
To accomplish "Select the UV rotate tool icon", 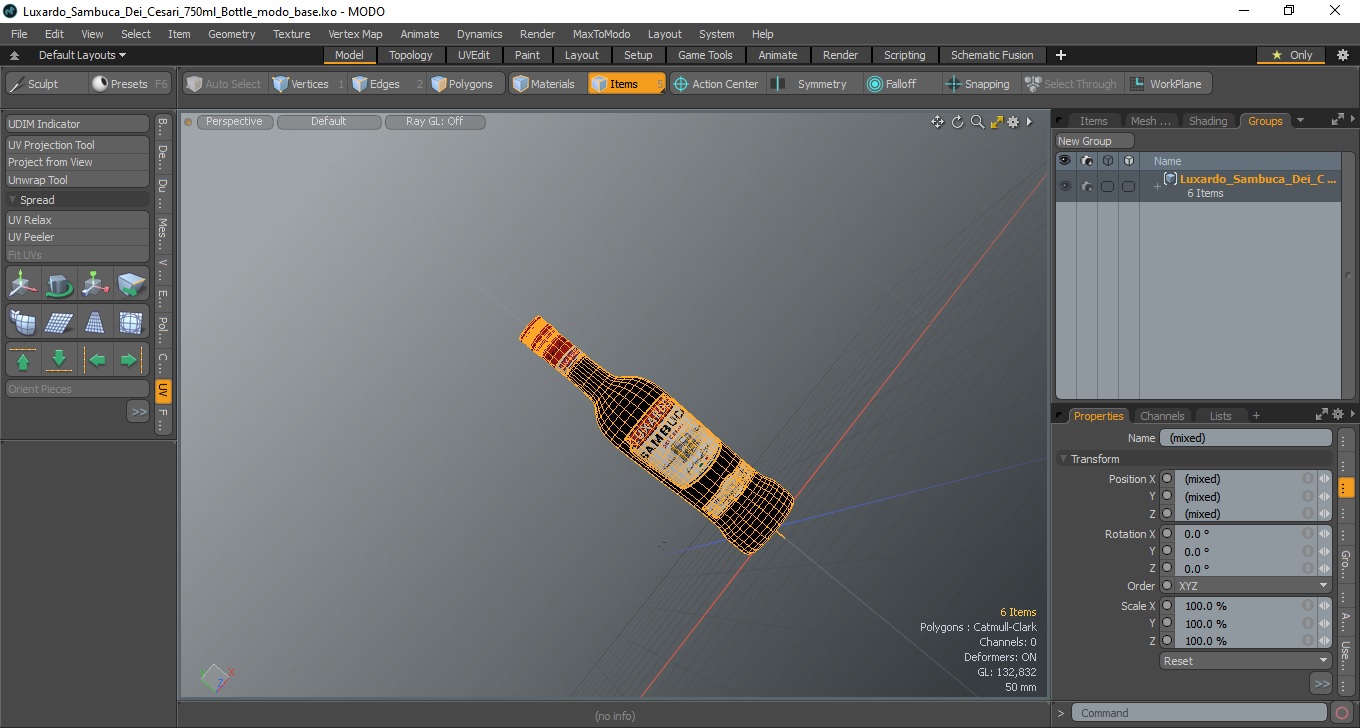I will pyautogui.click(x=60, y=285).
